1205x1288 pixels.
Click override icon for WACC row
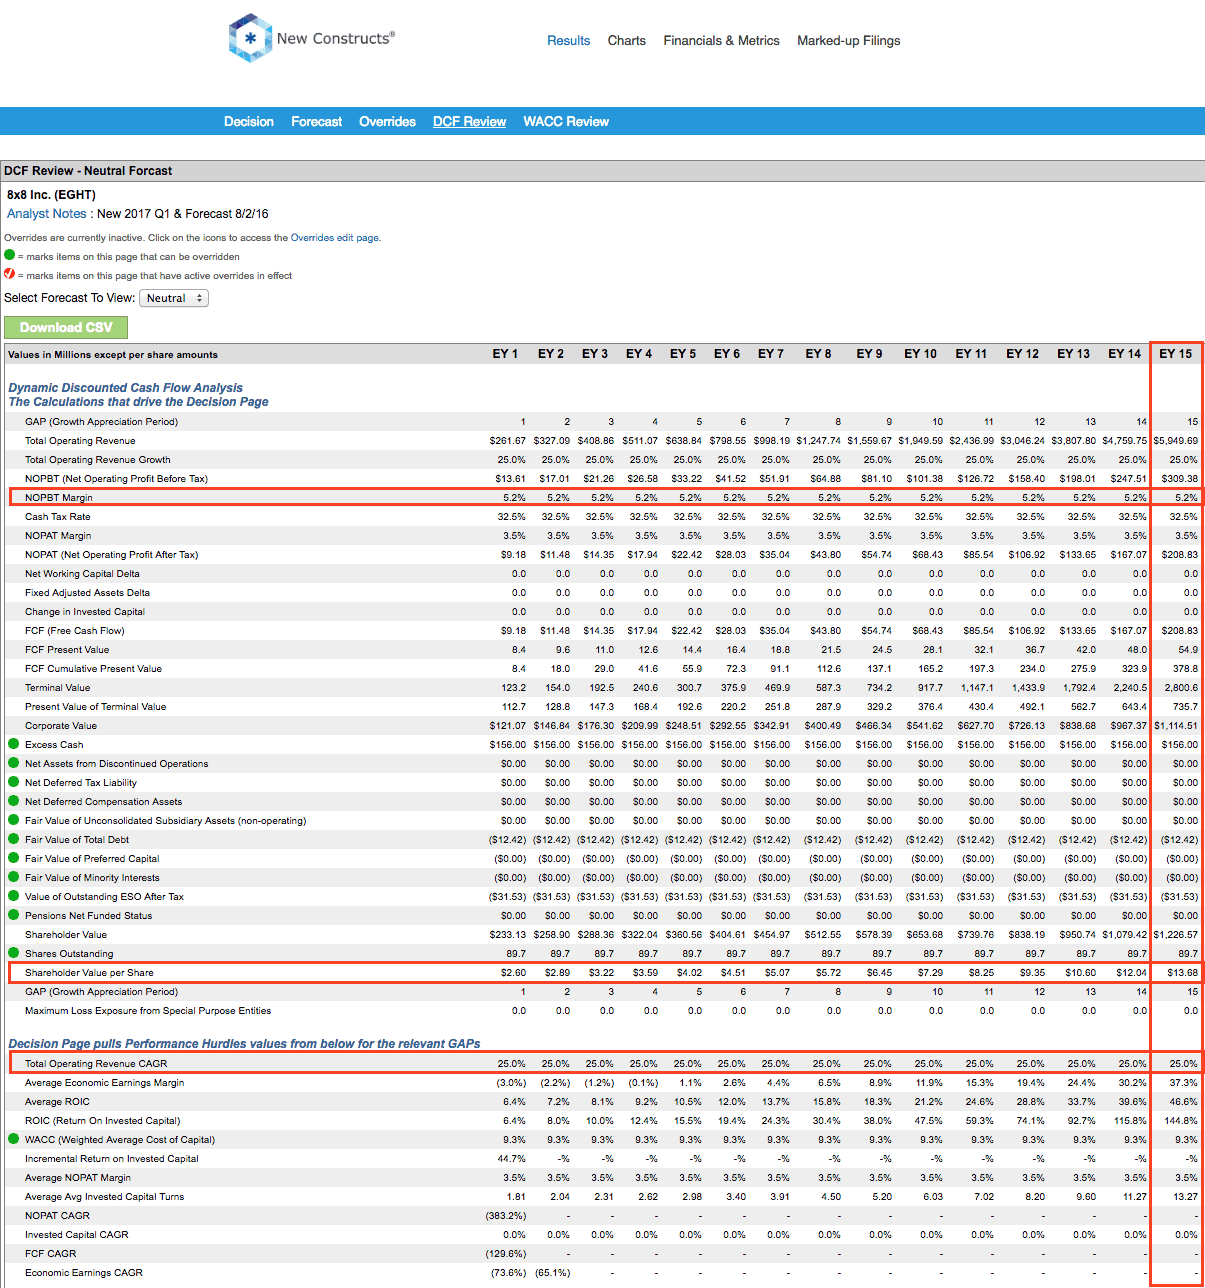(14, 1139)
